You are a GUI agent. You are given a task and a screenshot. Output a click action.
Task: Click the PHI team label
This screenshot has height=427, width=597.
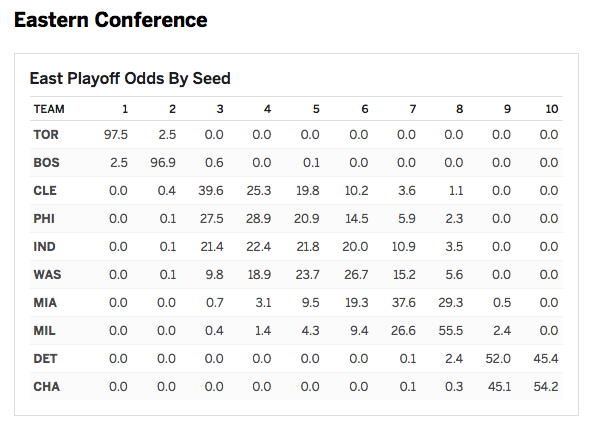click(x=44, y=218)
